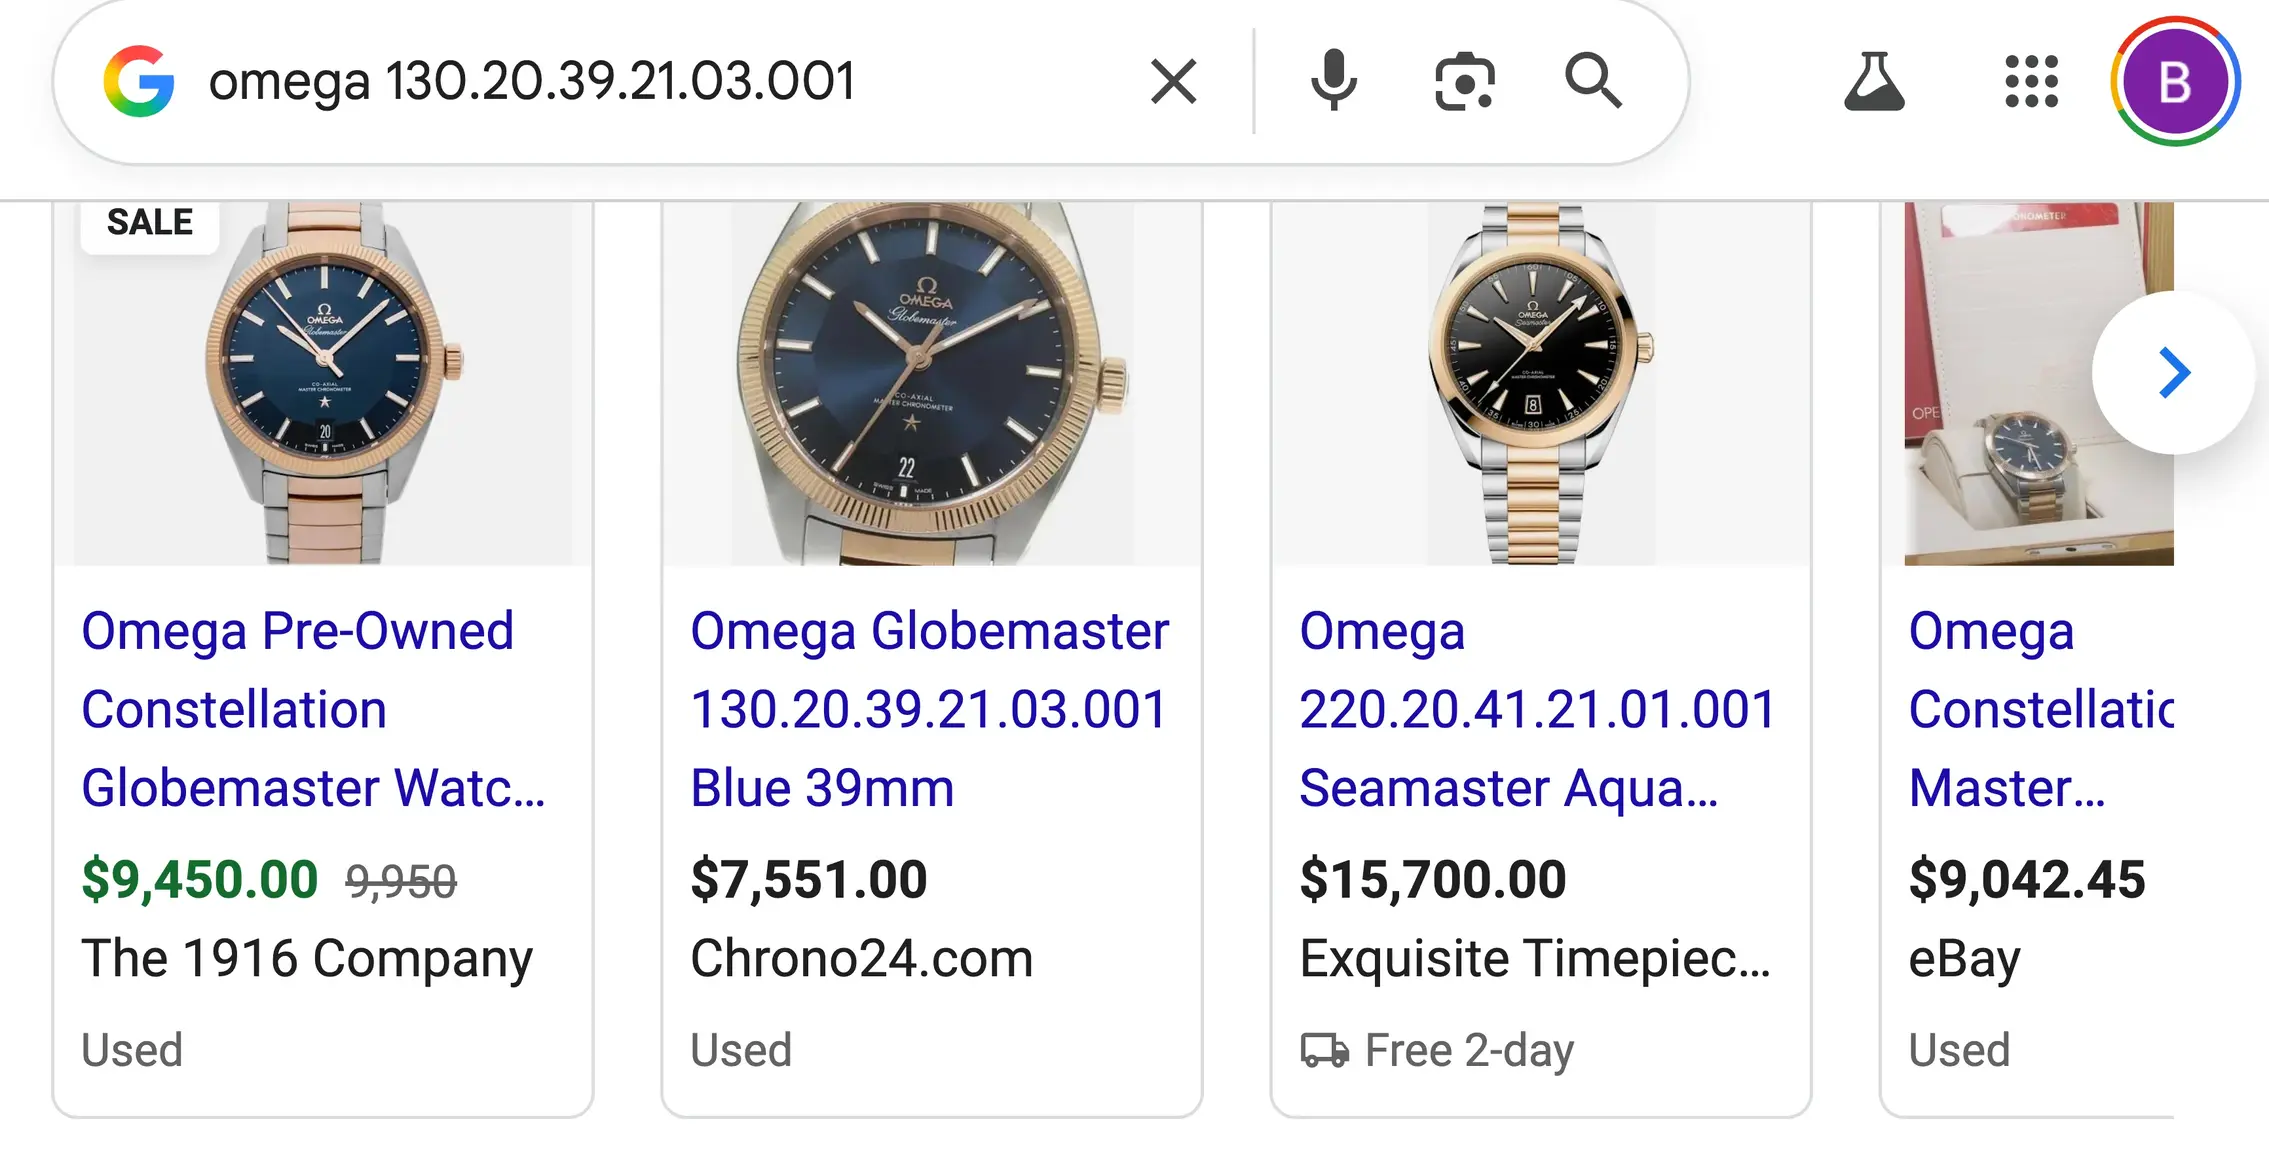This screenshot has height=1176, width=2269.
Task: Open the Google apps grid
Action: 2031,82
